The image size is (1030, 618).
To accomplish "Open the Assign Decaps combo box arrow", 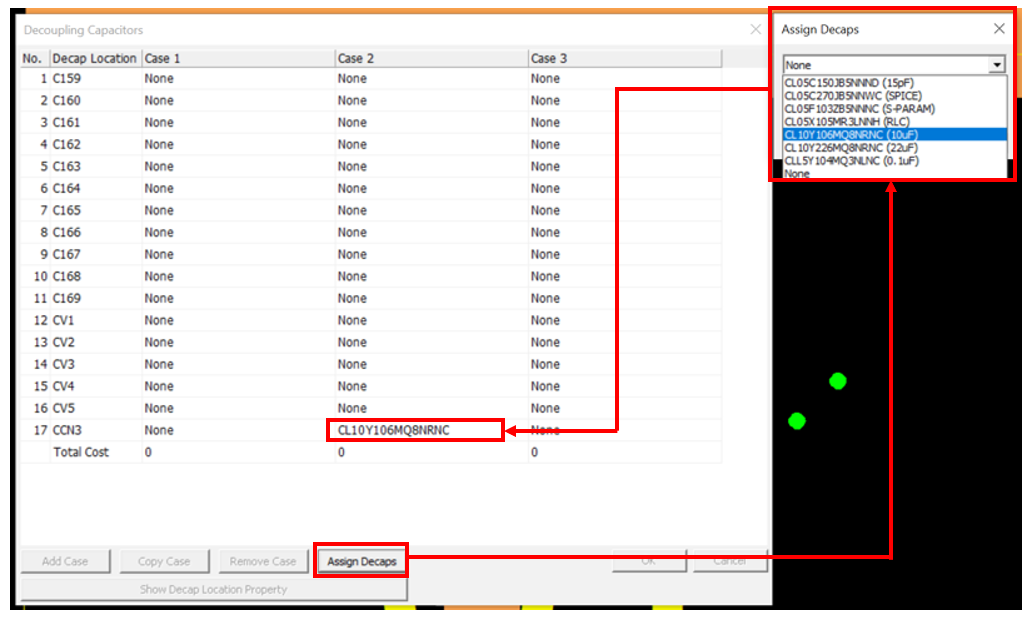I will click(x=996, y=65).
